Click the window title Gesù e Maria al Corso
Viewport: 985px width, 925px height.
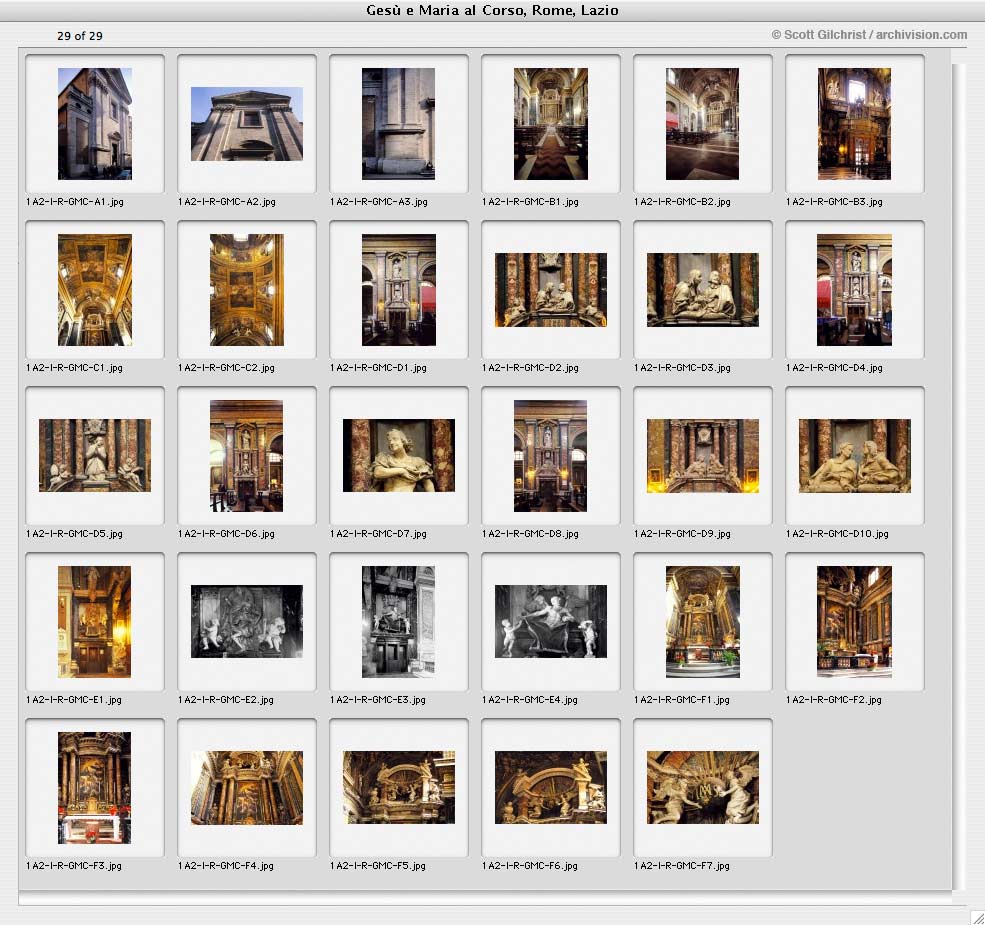[492, 10]
